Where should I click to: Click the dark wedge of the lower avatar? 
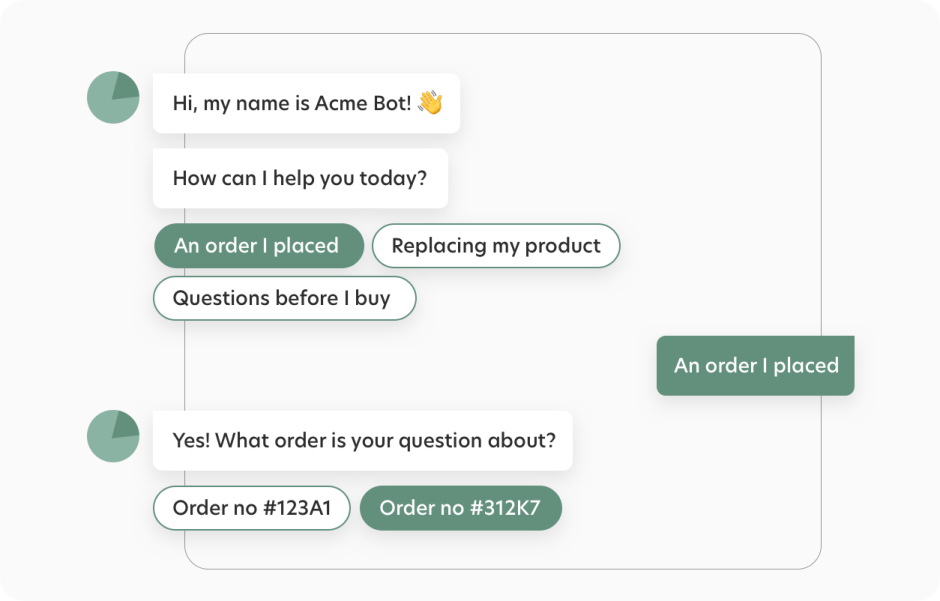pyautogui.click(x=124, y=425)
